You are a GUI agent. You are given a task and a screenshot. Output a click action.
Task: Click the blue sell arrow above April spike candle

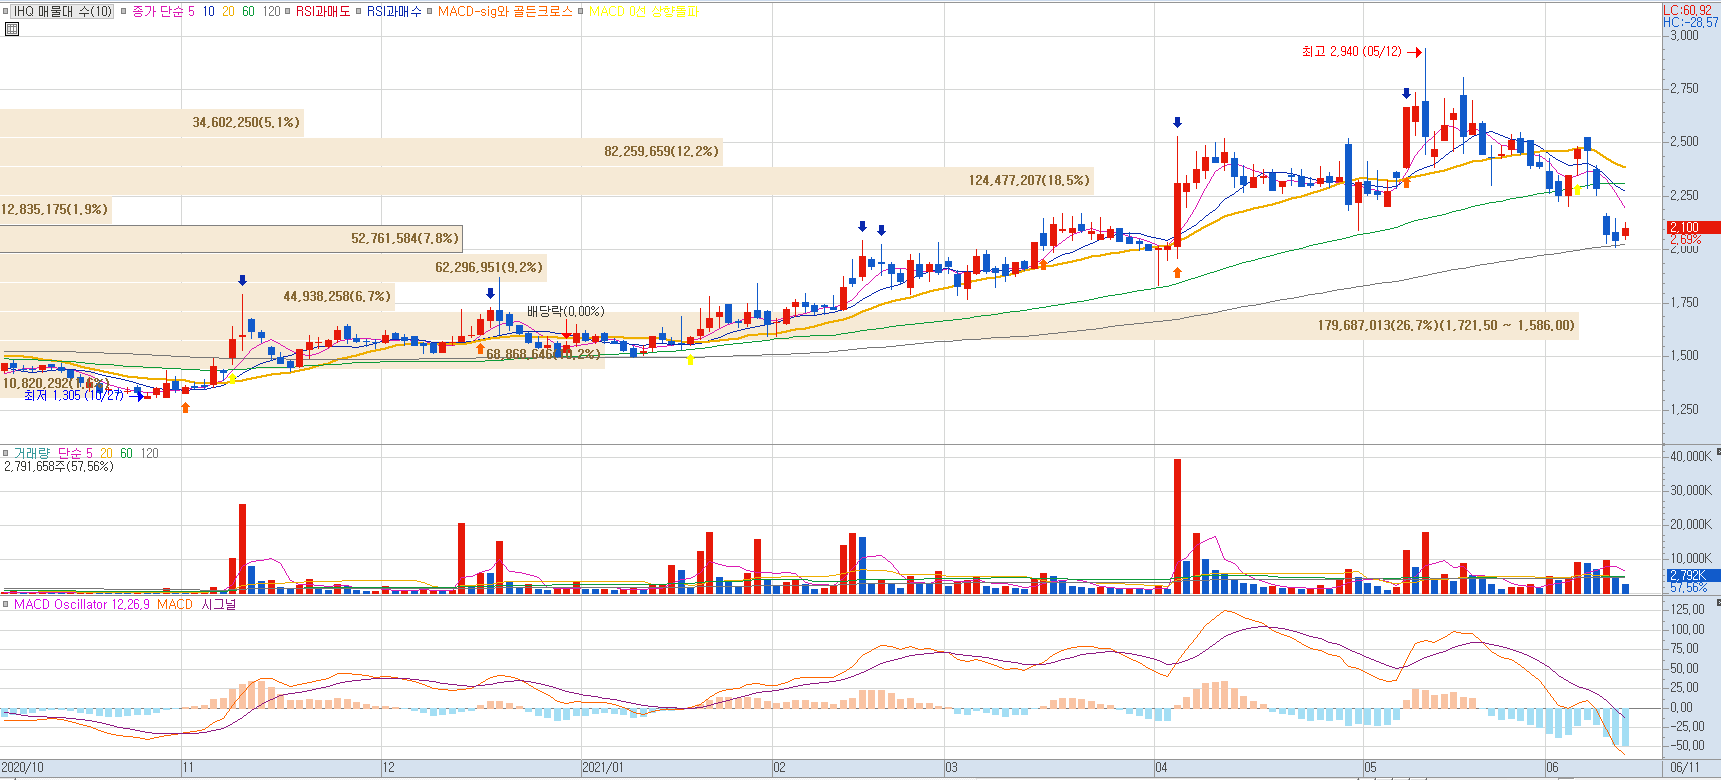tap(1177, 123)
